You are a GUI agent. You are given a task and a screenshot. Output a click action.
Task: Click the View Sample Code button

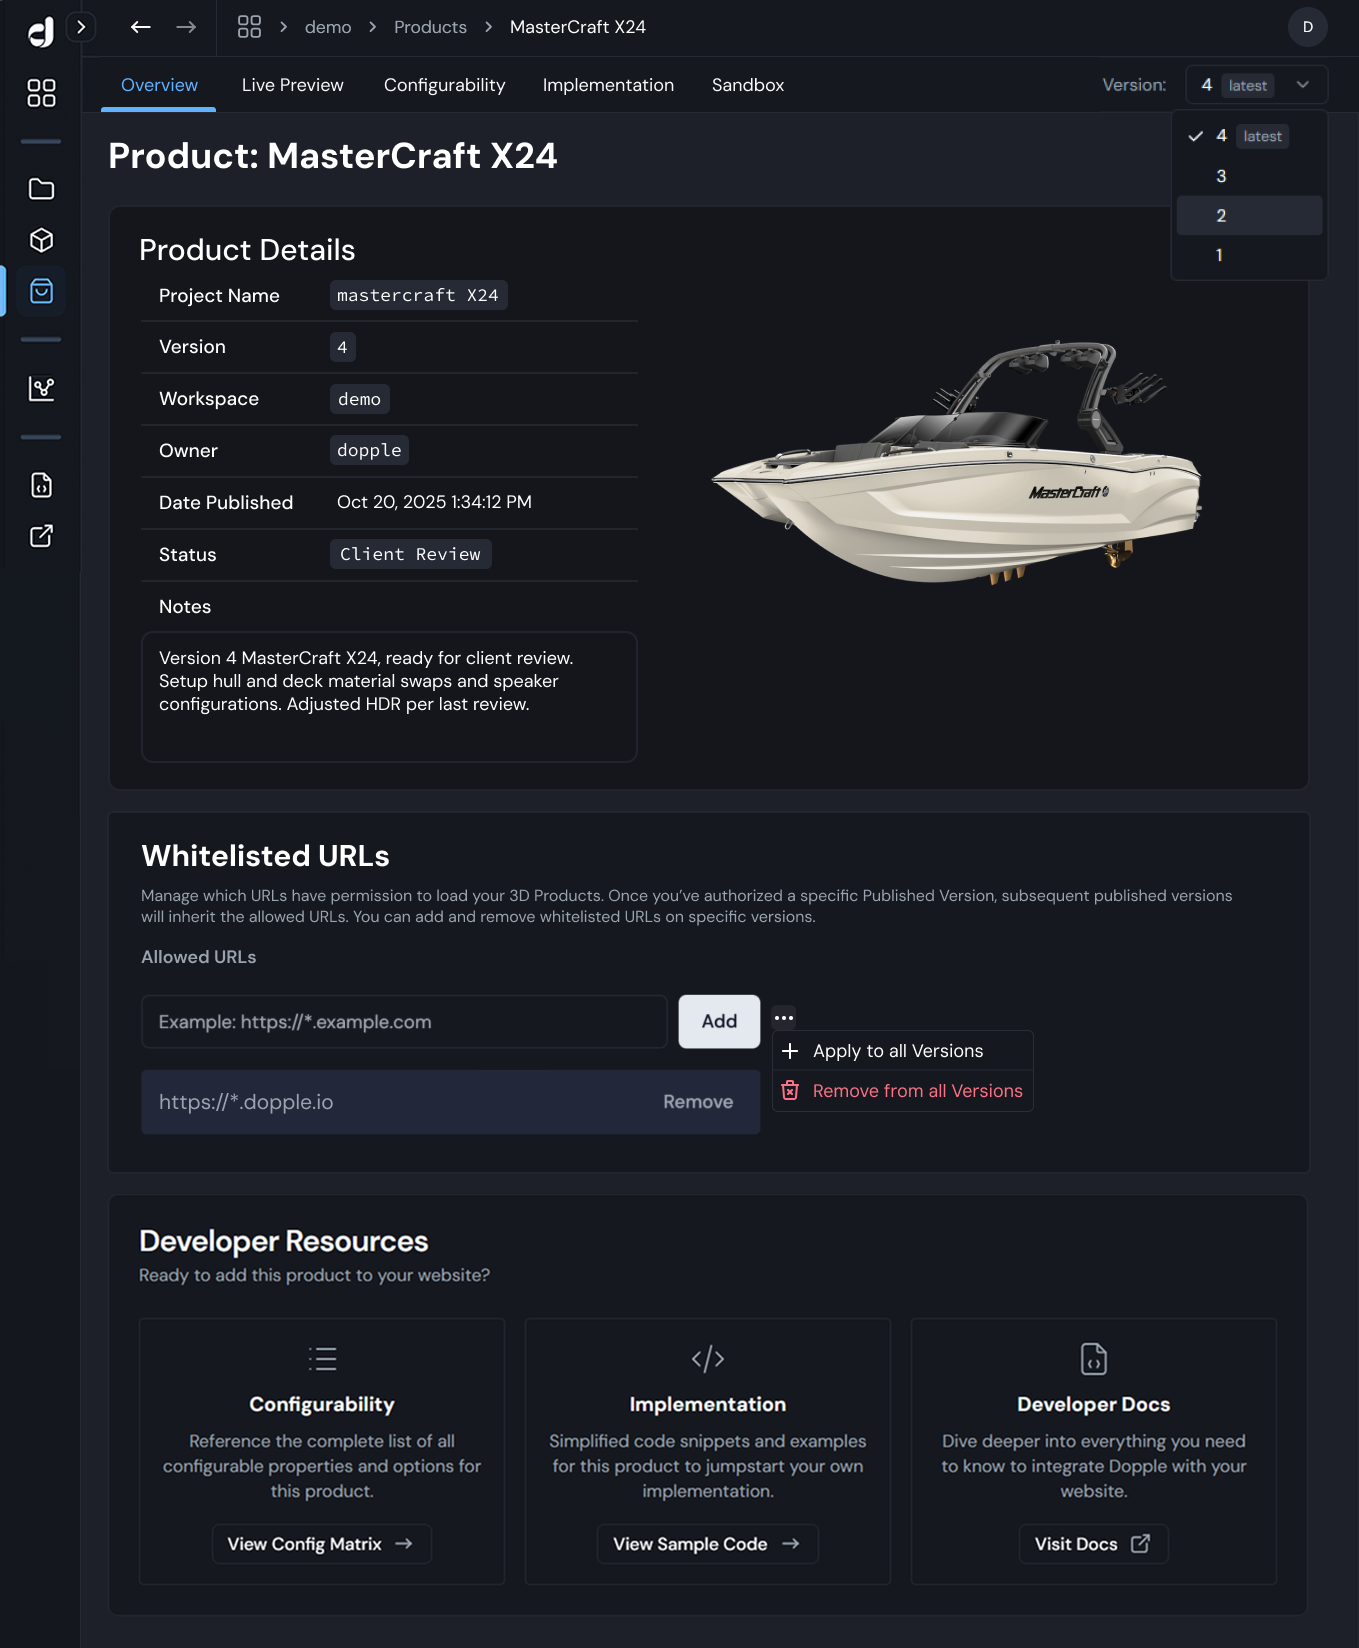pyautogui.click(x=707, y=1544)
